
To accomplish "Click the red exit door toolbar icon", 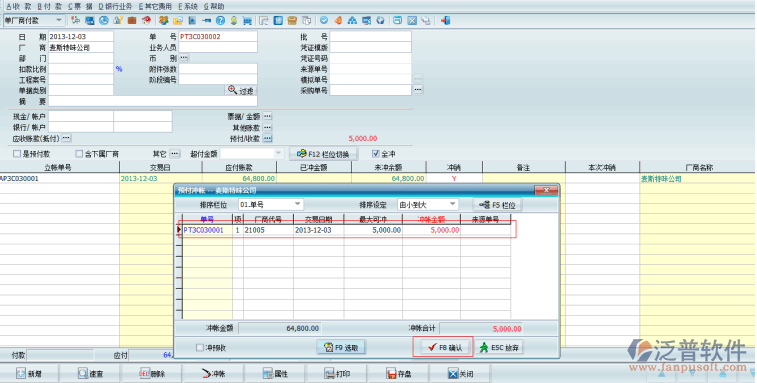I will pyautogui.click(x=445, y=20).
